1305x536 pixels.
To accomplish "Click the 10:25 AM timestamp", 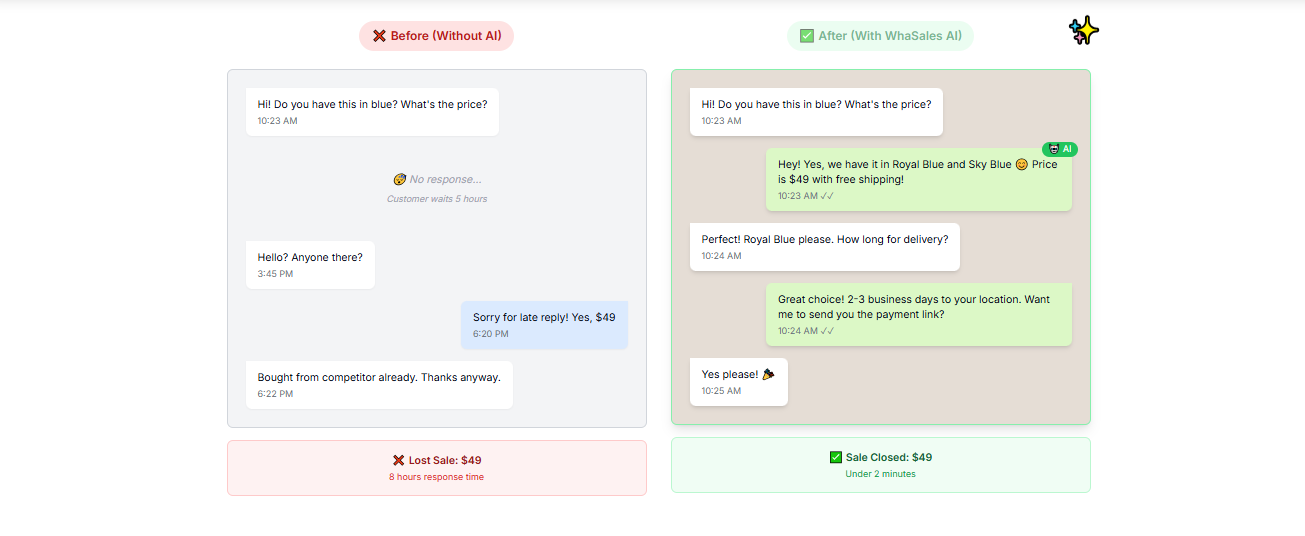I will click(721, 391).
